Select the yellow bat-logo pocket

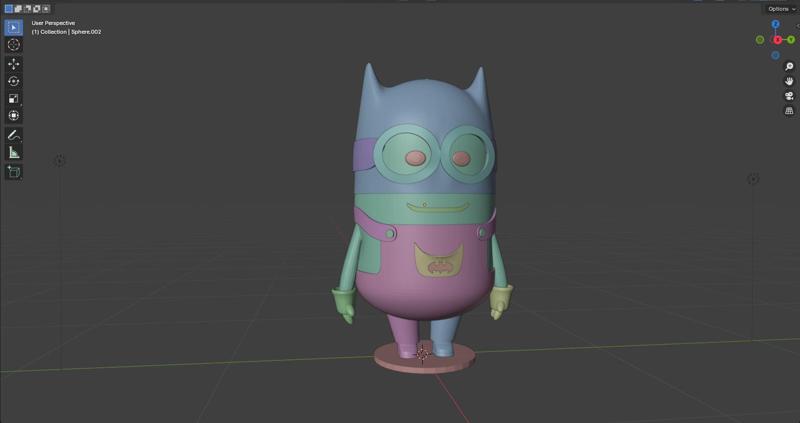pos(439,260)
